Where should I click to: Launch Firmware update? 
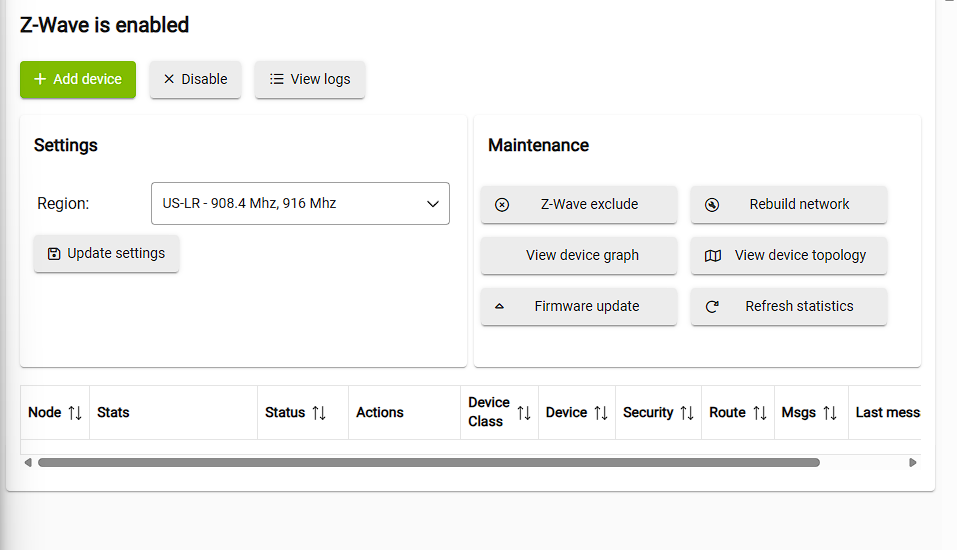578,306
